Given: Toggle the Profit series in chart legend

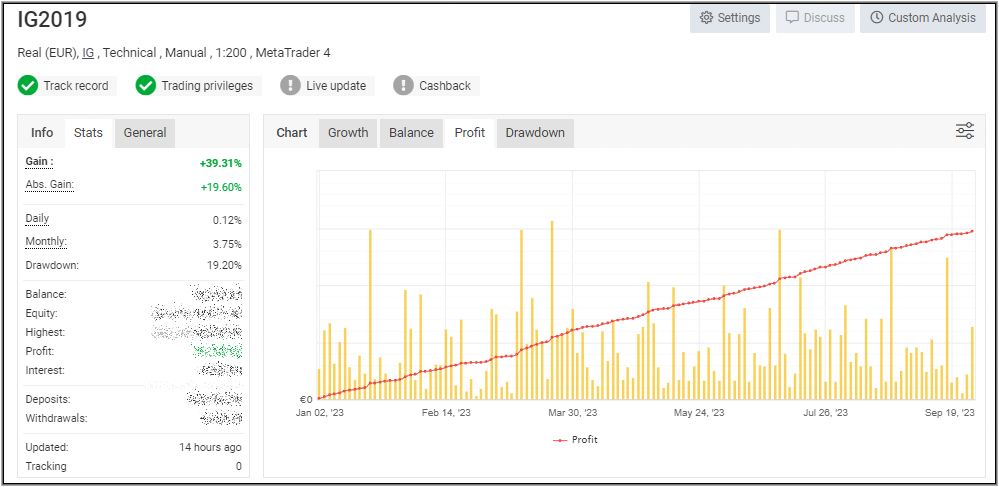Looking at the screenshot, I should click(575, 440).
